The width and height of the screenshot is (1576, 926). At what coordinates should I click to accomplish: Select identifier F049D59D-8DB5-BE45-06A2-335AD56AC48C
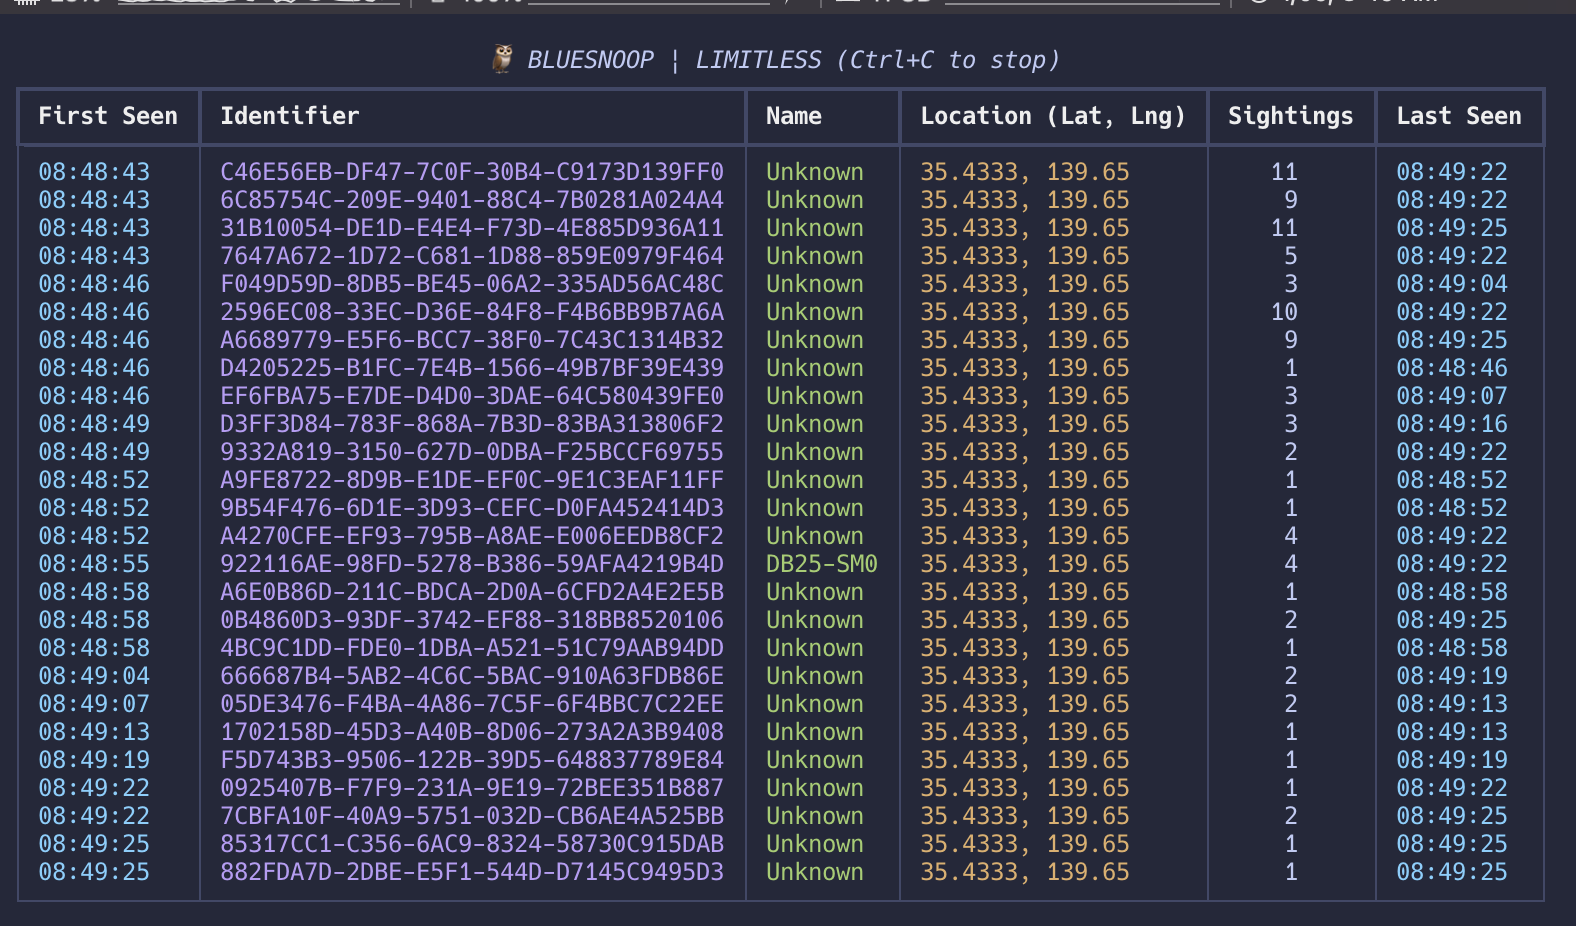pos(472,284)
